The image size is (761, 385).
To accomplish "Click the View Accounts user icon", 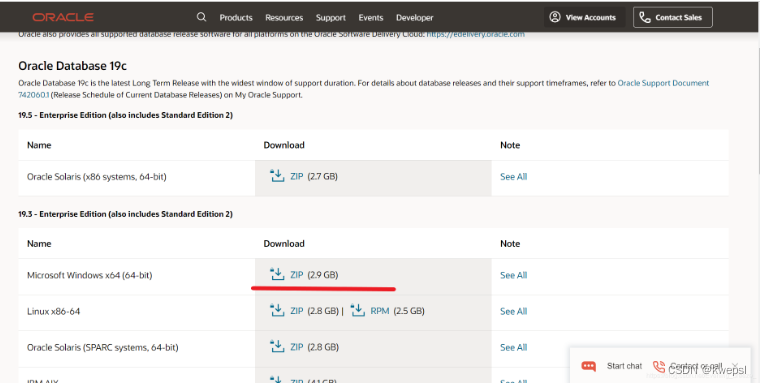I will tap(555, 17).
